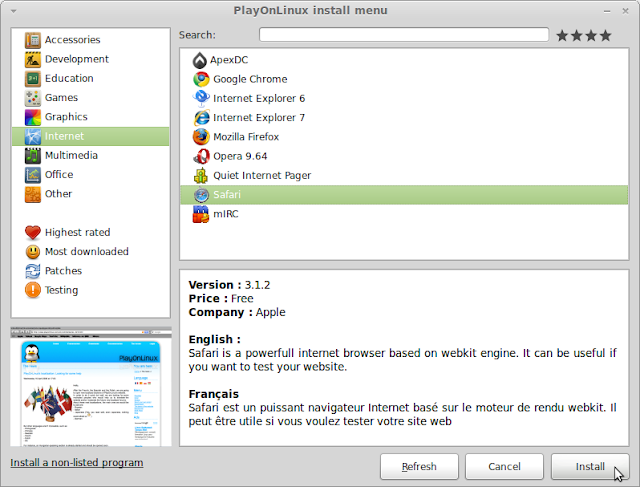Click the Most downloaded smiley icon

point(33,252)
